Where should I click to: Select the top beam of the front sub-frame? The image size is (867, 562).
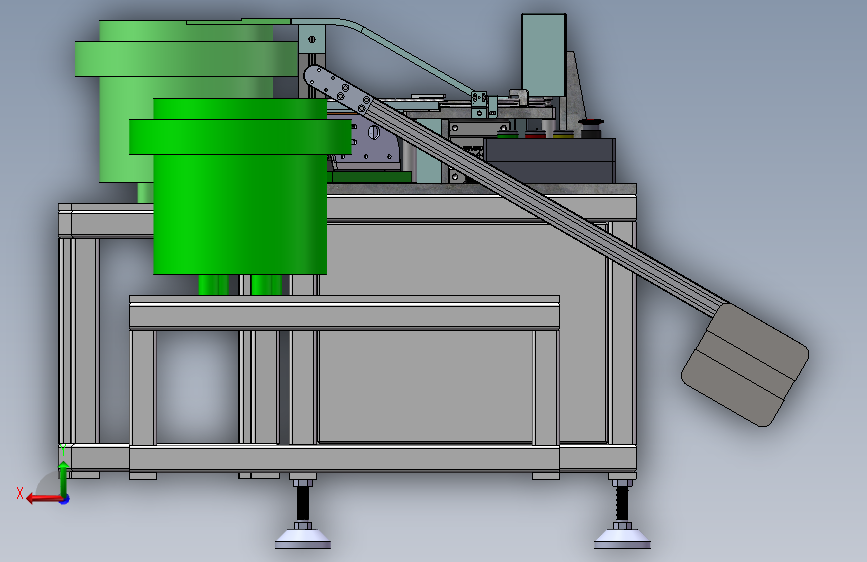coord(344,313)
